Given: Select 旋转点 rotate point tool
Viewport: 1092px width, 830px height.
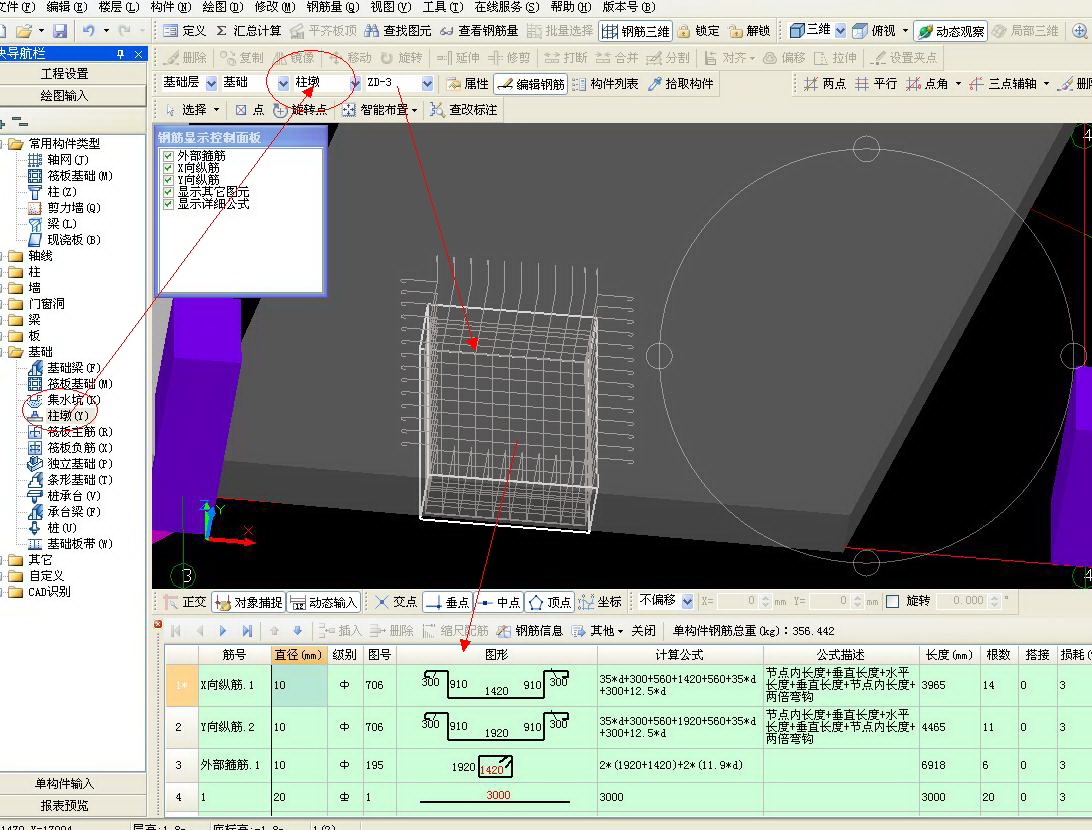Looking at the screenshot, I should click(x=299, y=110).
